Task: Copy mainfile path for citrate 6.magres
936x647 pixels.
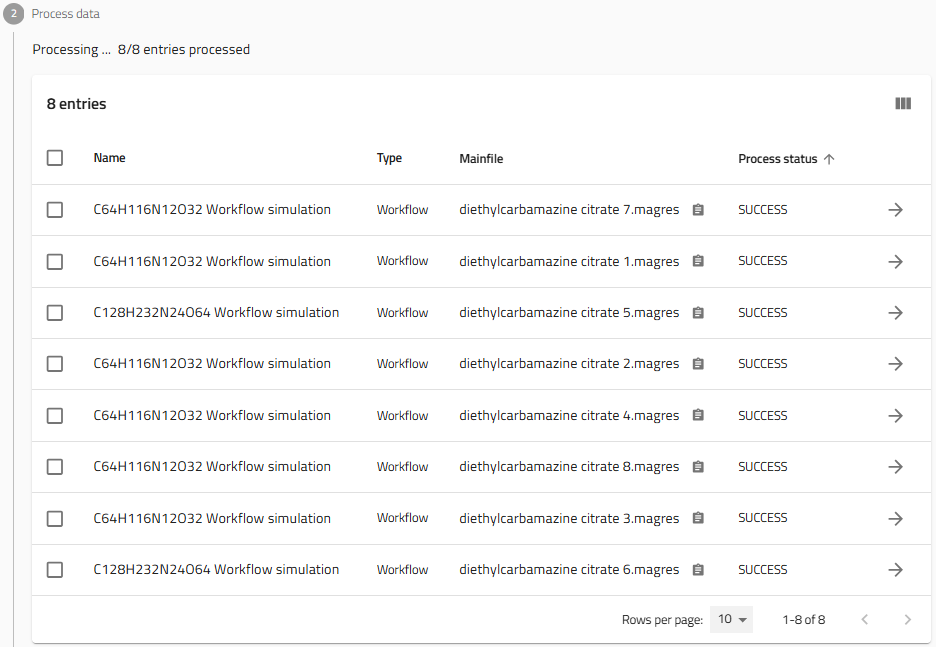Action: (698, 569)
